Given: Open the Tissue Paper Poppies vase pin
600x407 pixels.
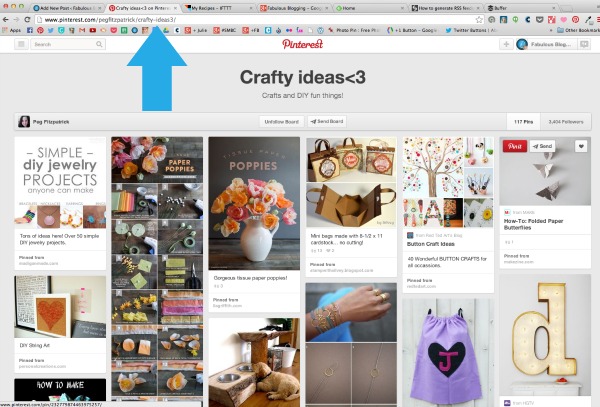Looking at the screenshot, I should [254, 204].
